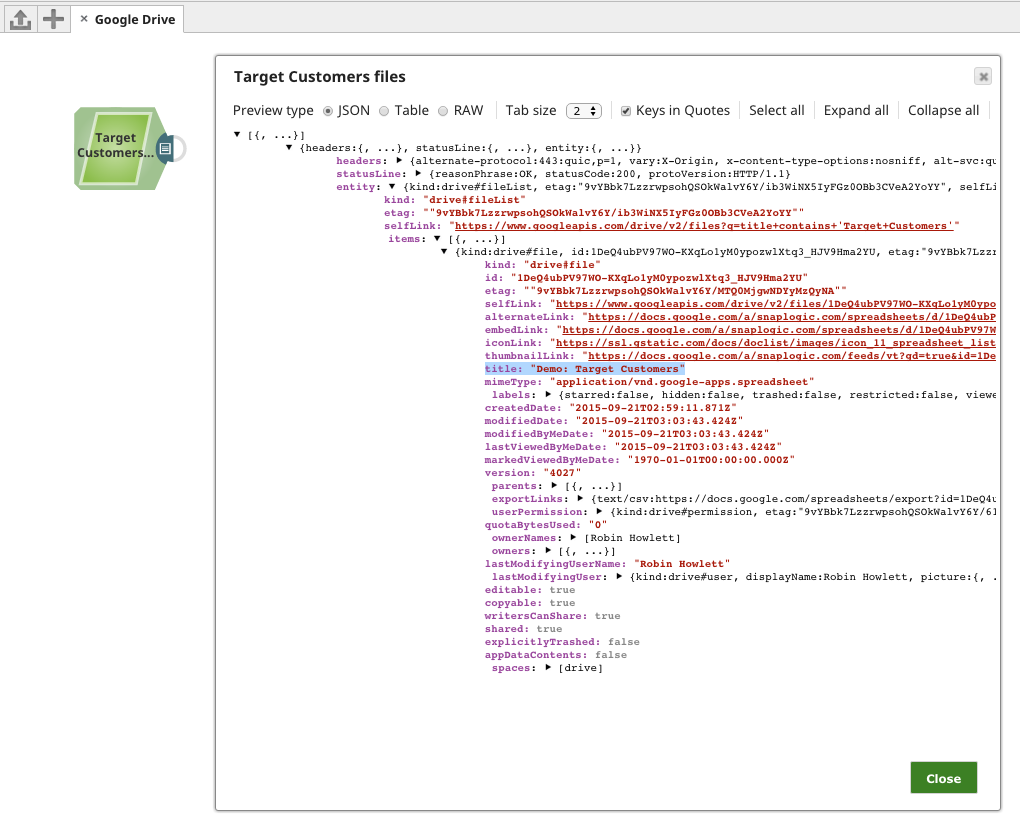Image resolution: width=1020 pixels, height=829 pixels.
Task: Open the Target Customers snap on canvas
Action: click(x=115, y=148)
